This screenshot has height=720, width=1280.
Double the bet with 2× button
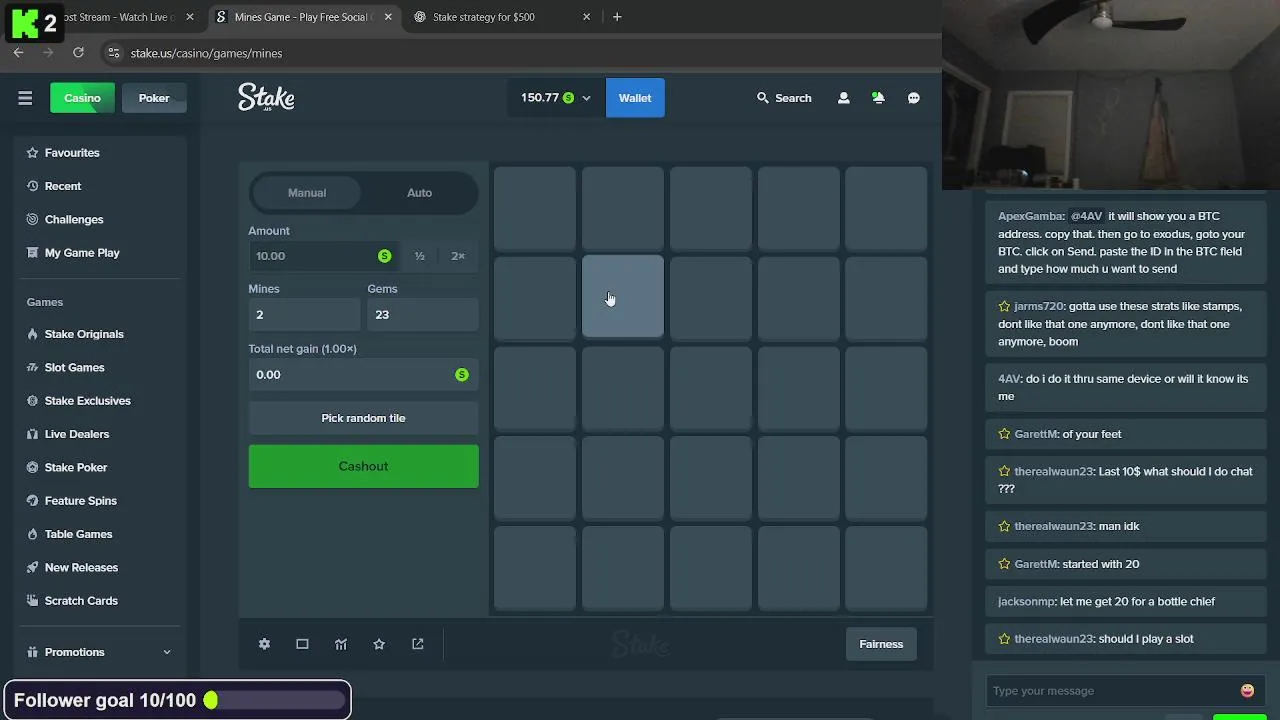pyautogui.click(x=458, y=256)
